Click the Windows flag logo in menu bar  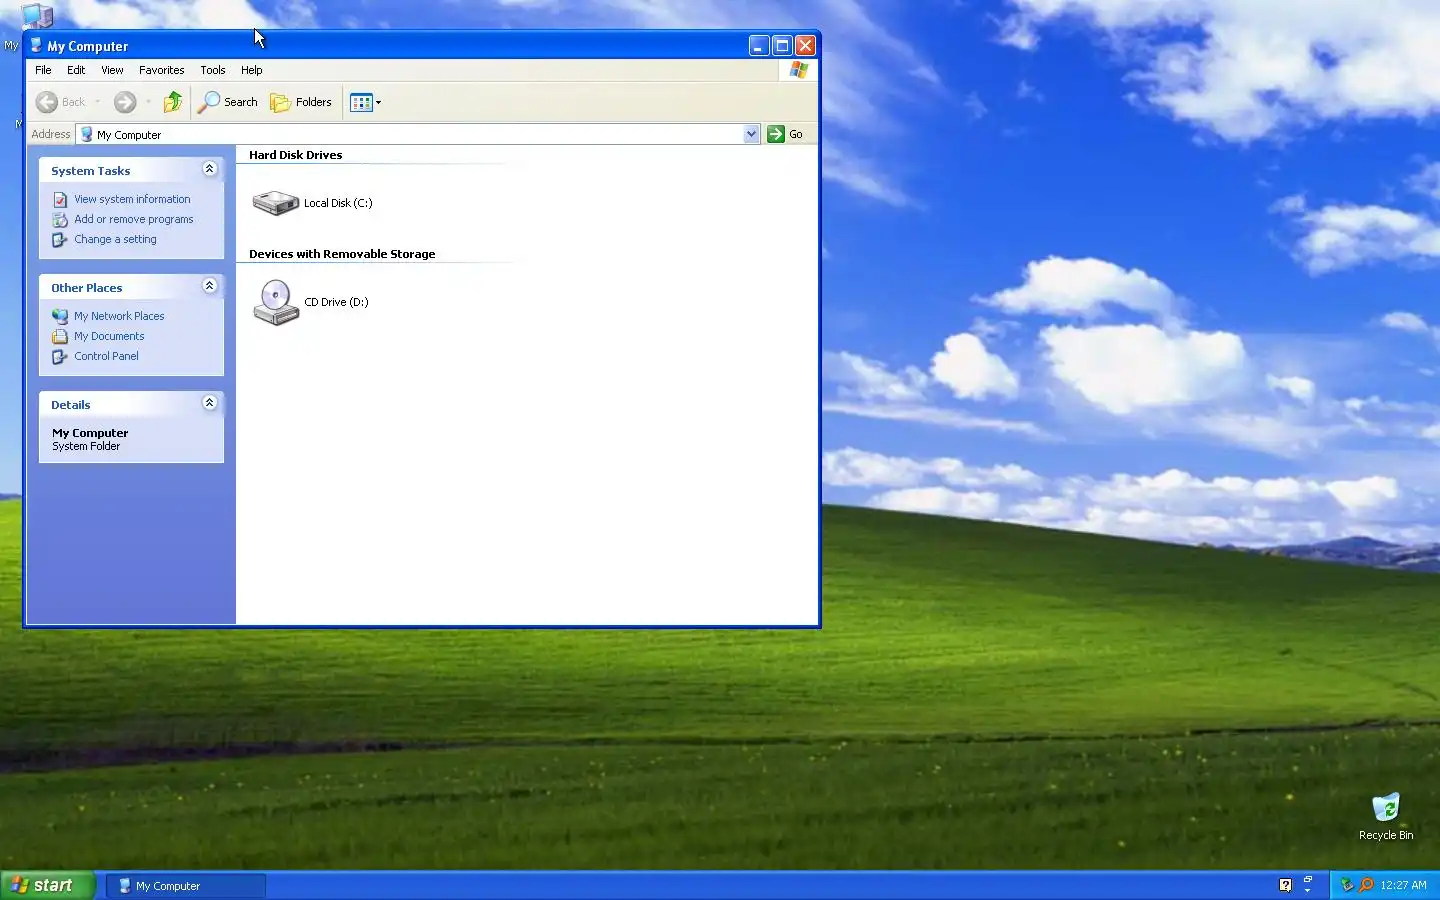point(798,70)
